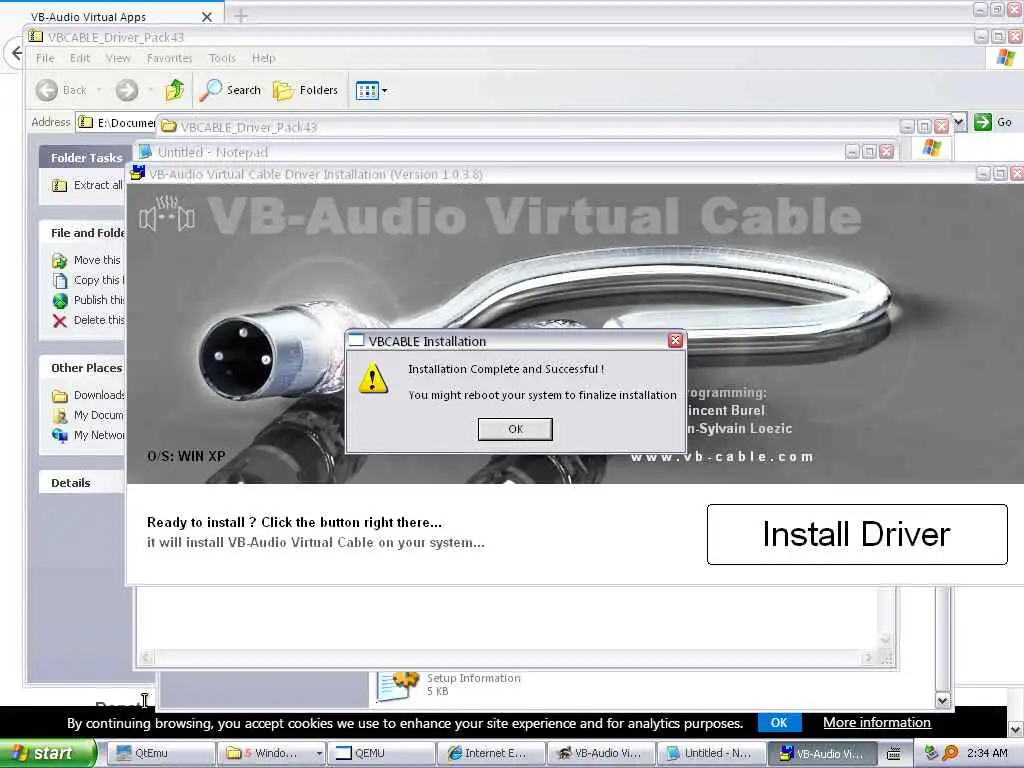
Task: Click the Move this file icon
Action: coord(59,261)
